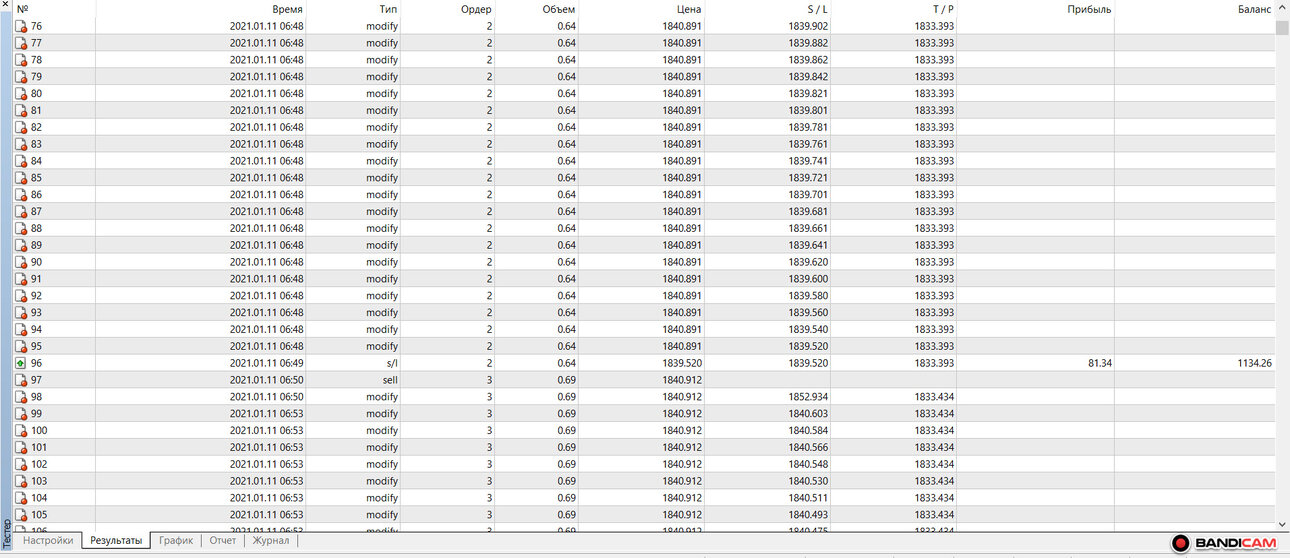Click the modify icon for row 80
Image resolution: width=1290 pixels, height=558 pixels.
point(20,93)
